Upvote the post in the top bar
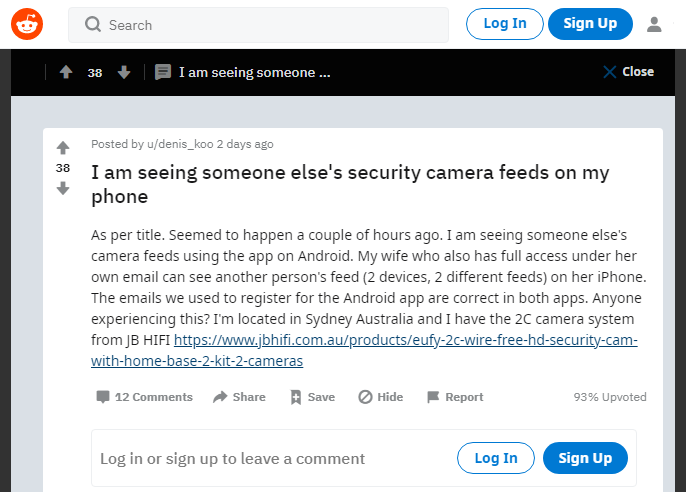 [66, 72]
